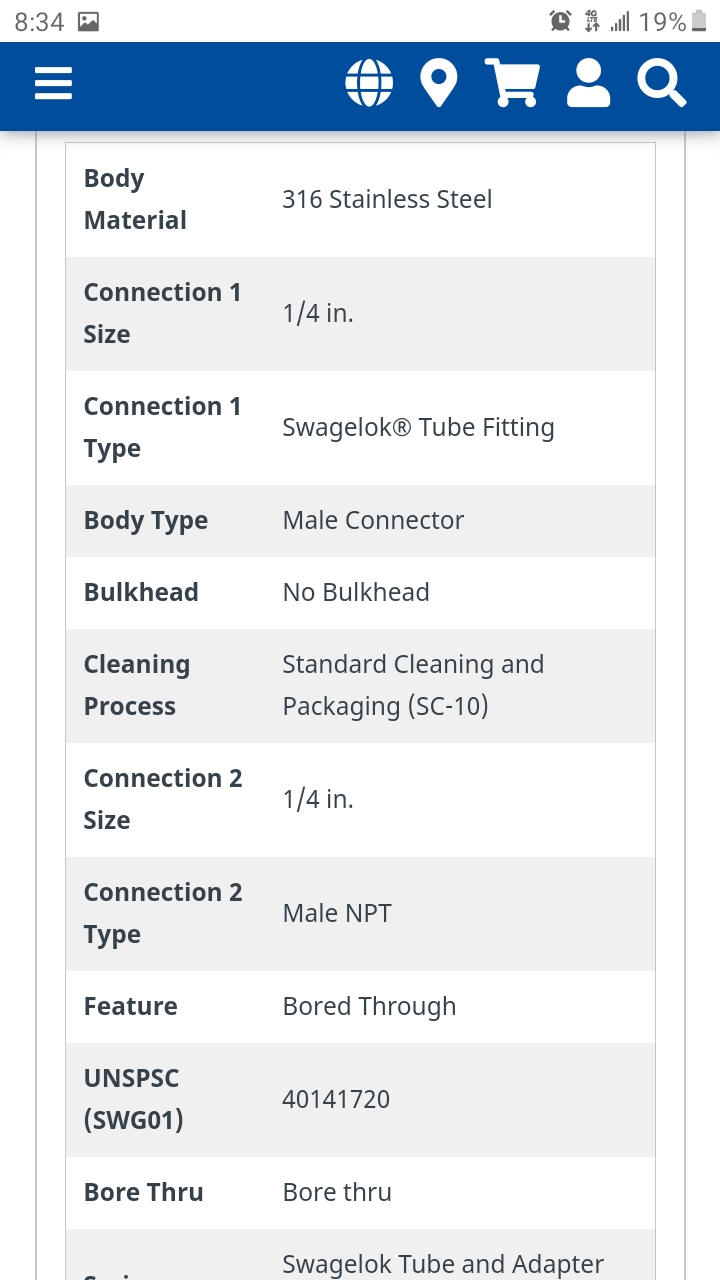Tap the Bore thru value

337,1192
